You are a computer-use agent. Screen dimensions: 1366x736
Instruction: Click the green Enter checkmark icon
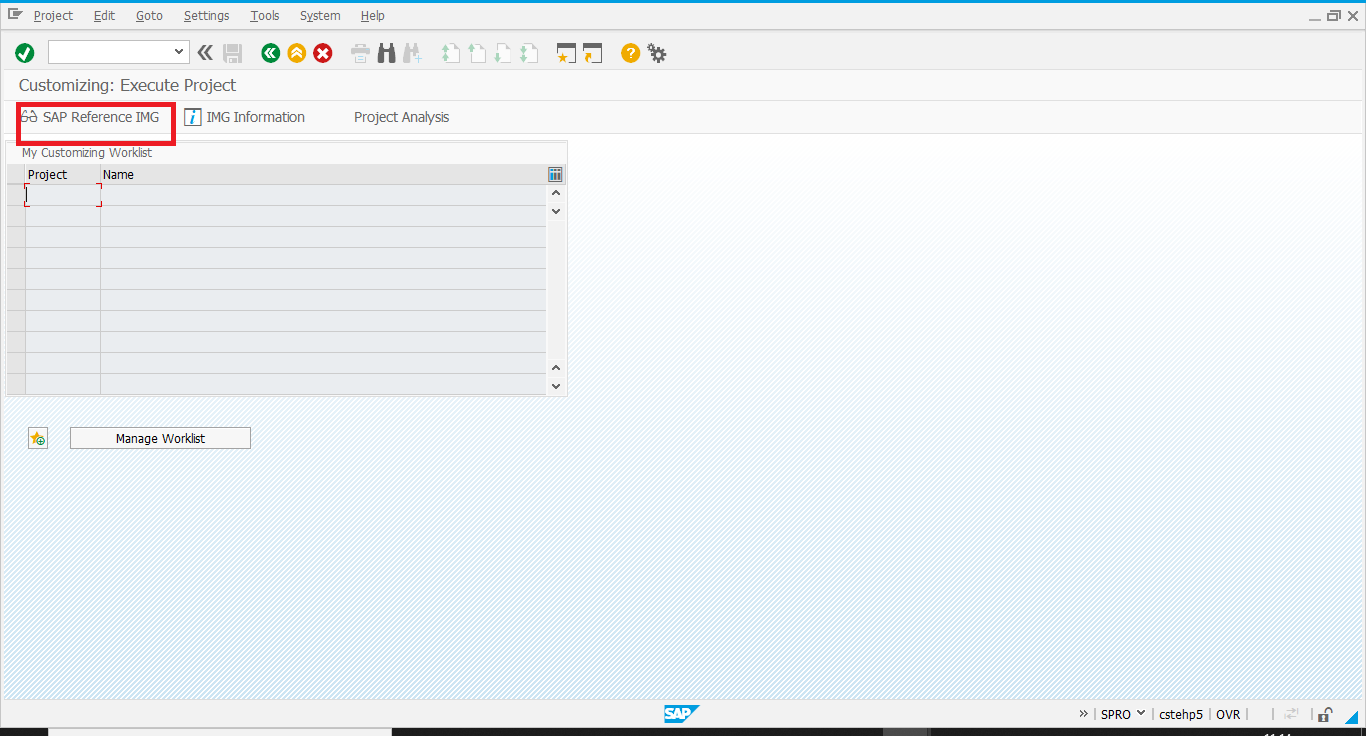(25, 53)
